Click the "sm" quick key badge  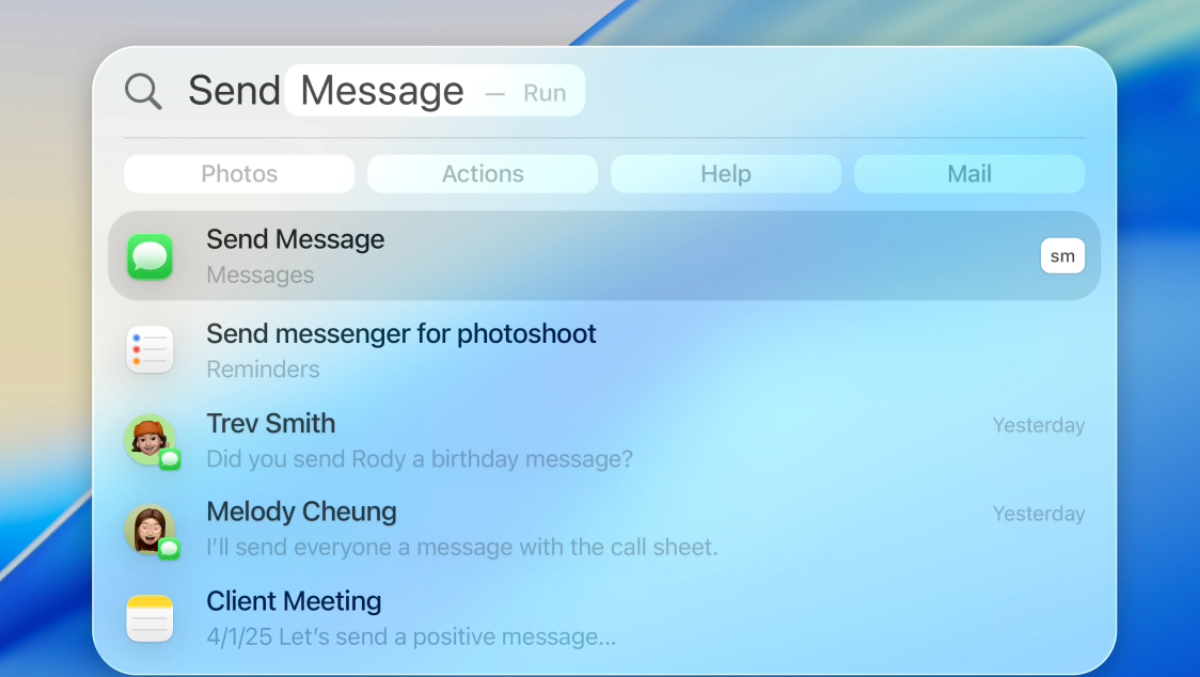click(1062, 256)
